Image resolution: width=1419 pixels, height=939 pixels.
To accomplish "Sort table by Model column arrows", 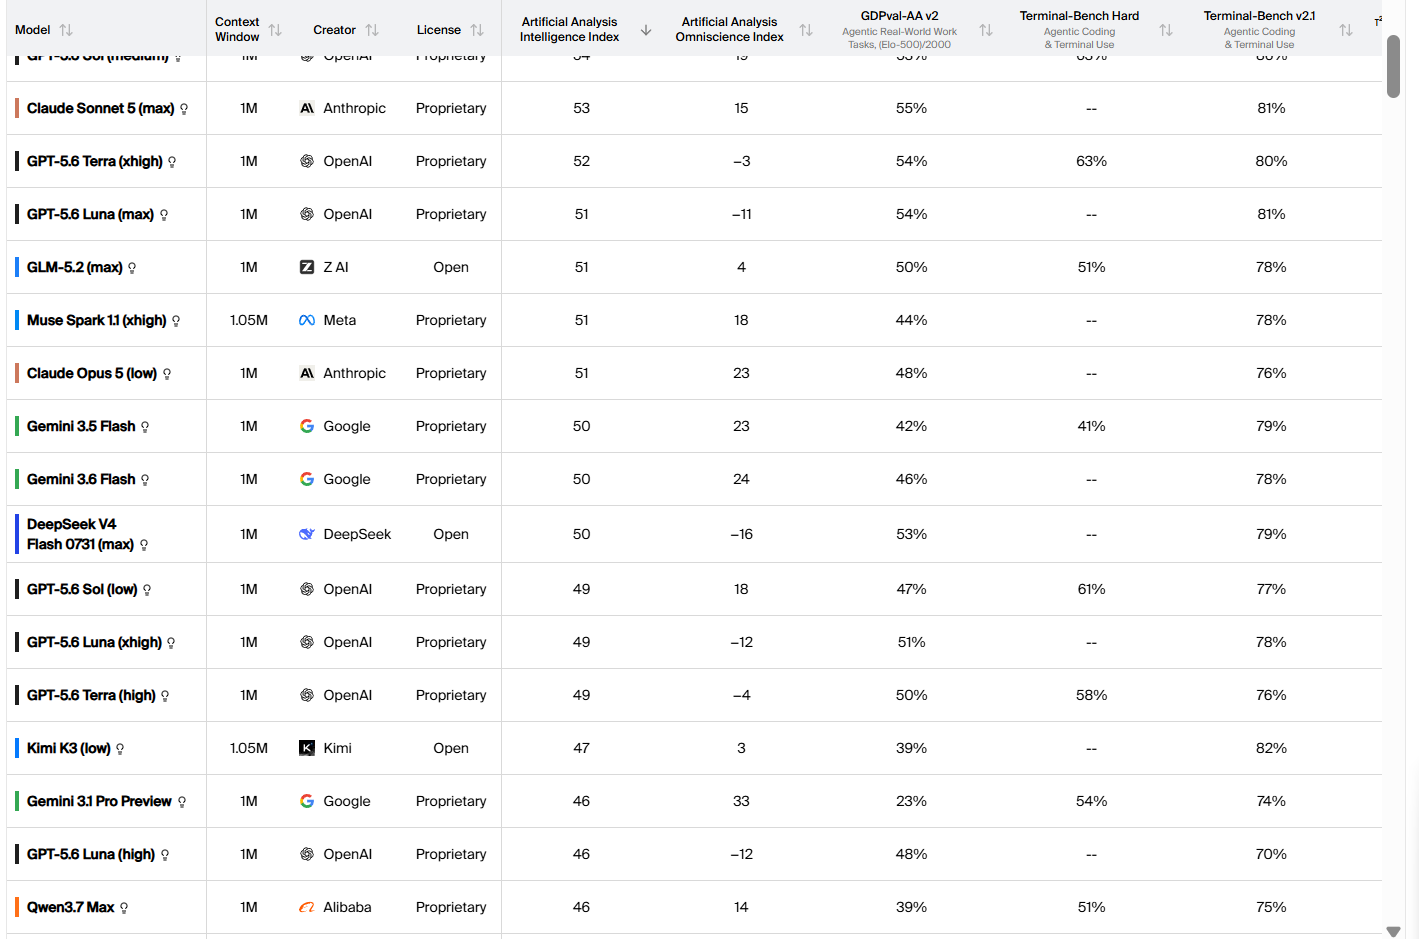I will tap(66, 30).
